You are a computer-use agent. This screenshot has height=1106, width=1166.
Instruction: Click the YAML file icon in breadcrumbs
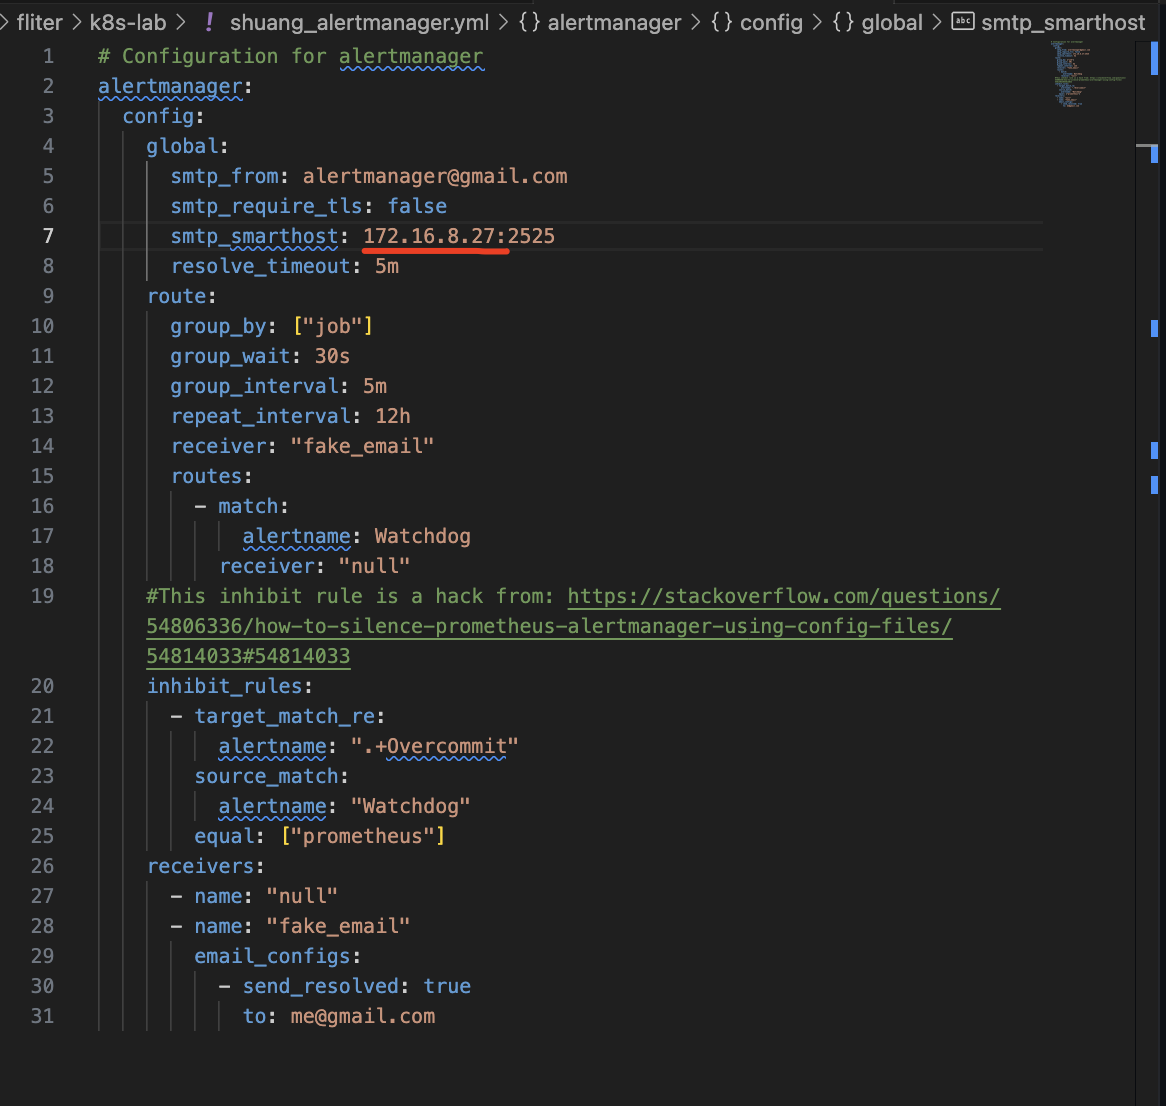point(209,22)
